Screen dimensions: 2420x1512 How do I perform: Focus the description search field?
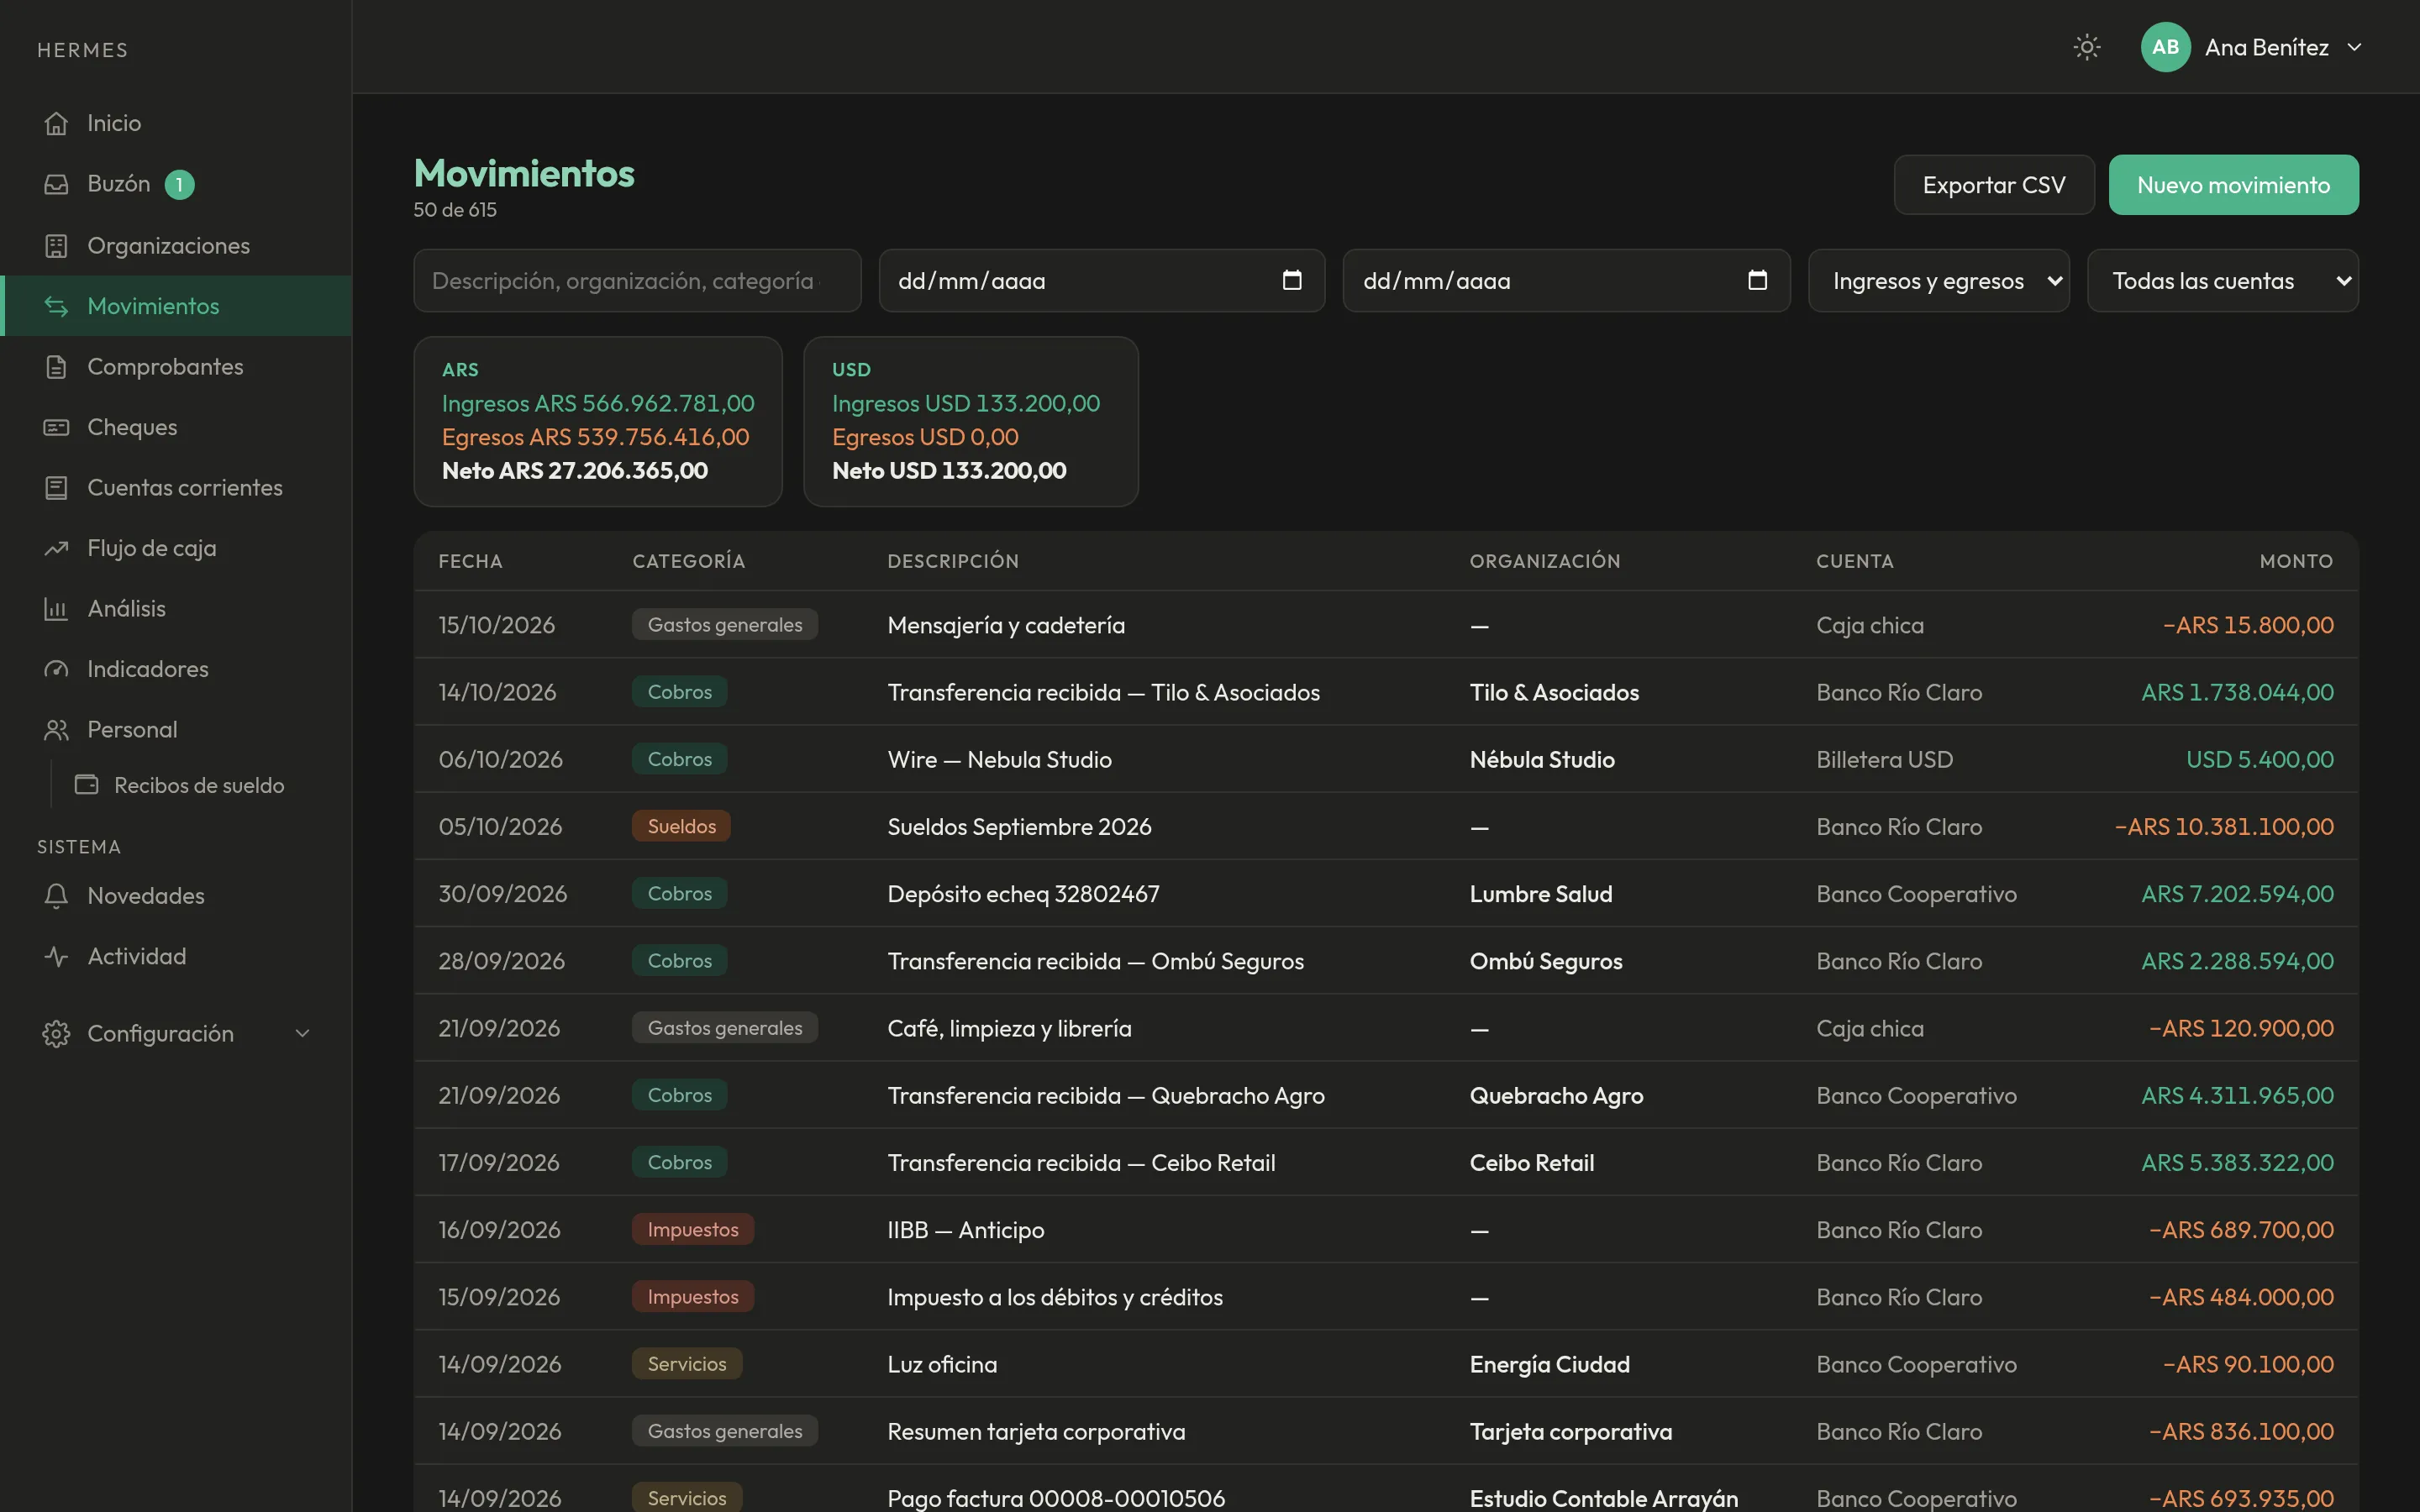pos(637,281)
